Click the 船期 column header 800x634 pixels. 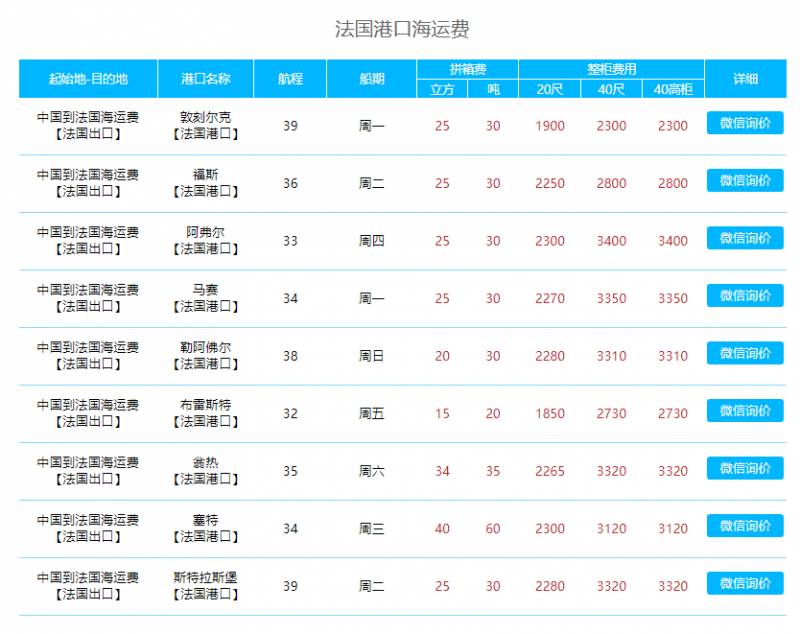(369, 79)
